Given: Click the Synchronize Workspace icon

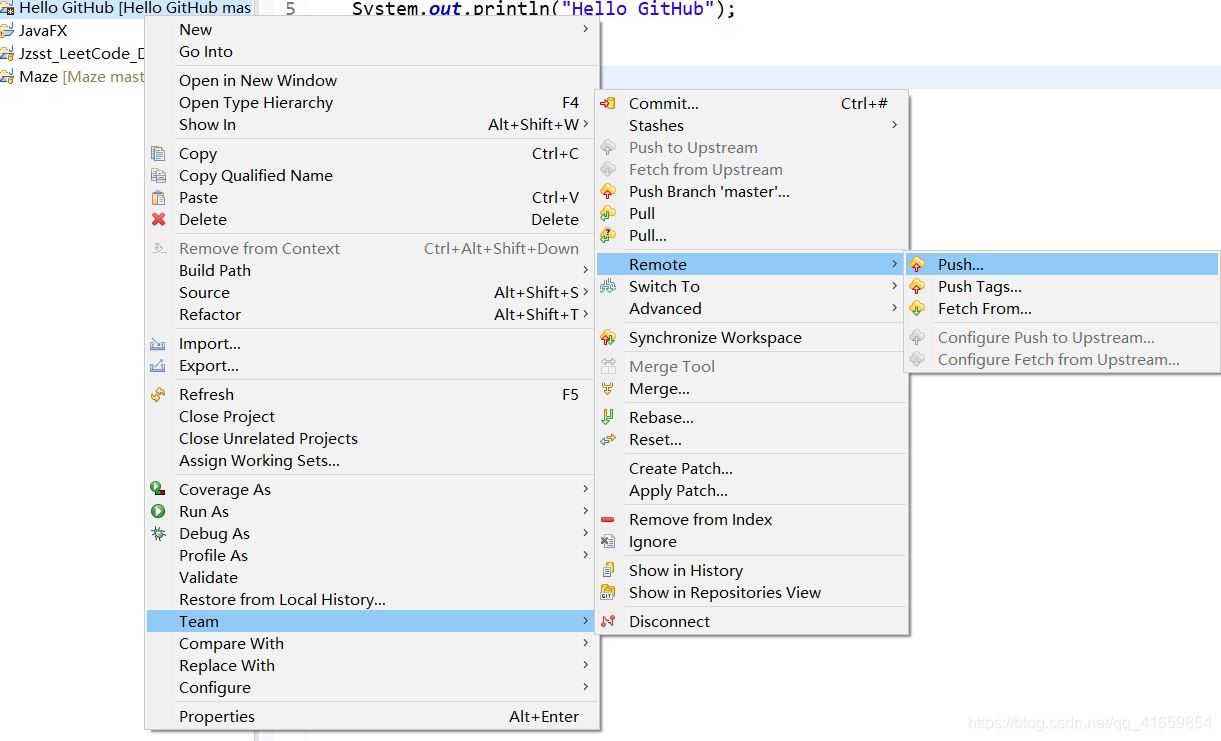Looking at the screenshot, I should coord(607,337).
